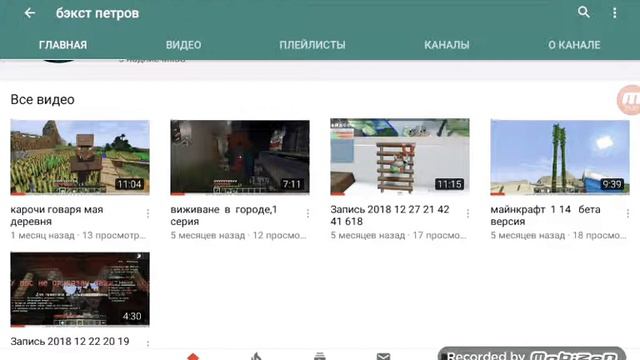
Task: Click '1 месяц назад · 13 просмотр…' text
Action: 78,236
